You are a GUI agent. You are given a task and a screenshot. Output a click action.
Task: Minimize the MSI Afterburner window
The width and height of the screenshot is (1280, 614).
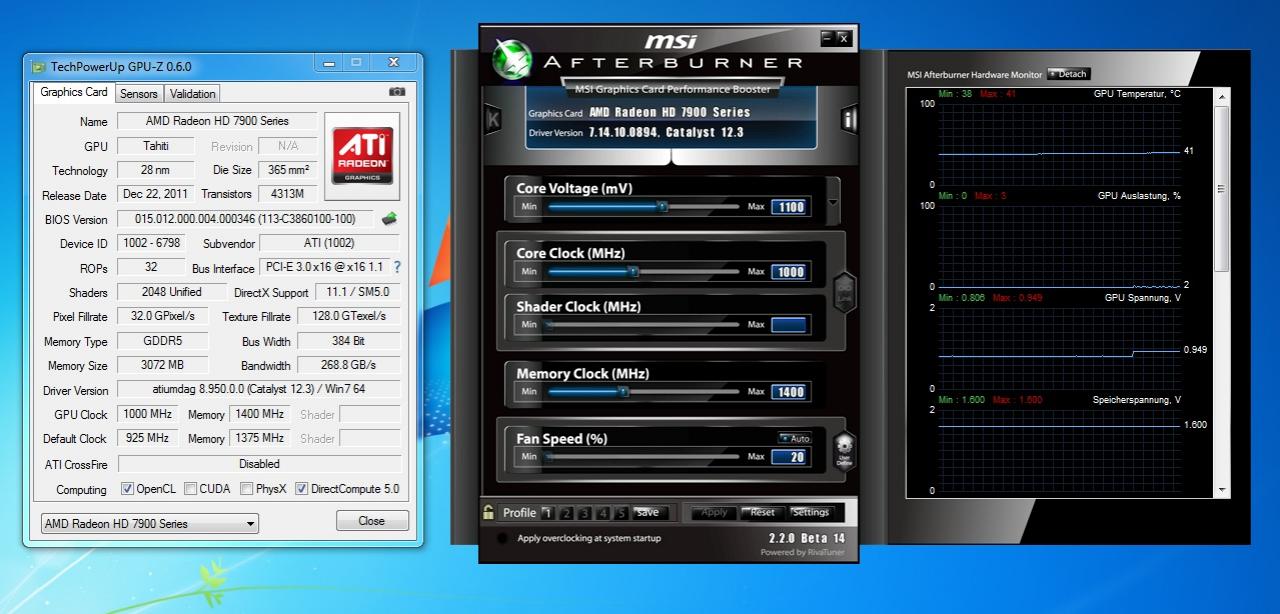[x=827, y=37]
